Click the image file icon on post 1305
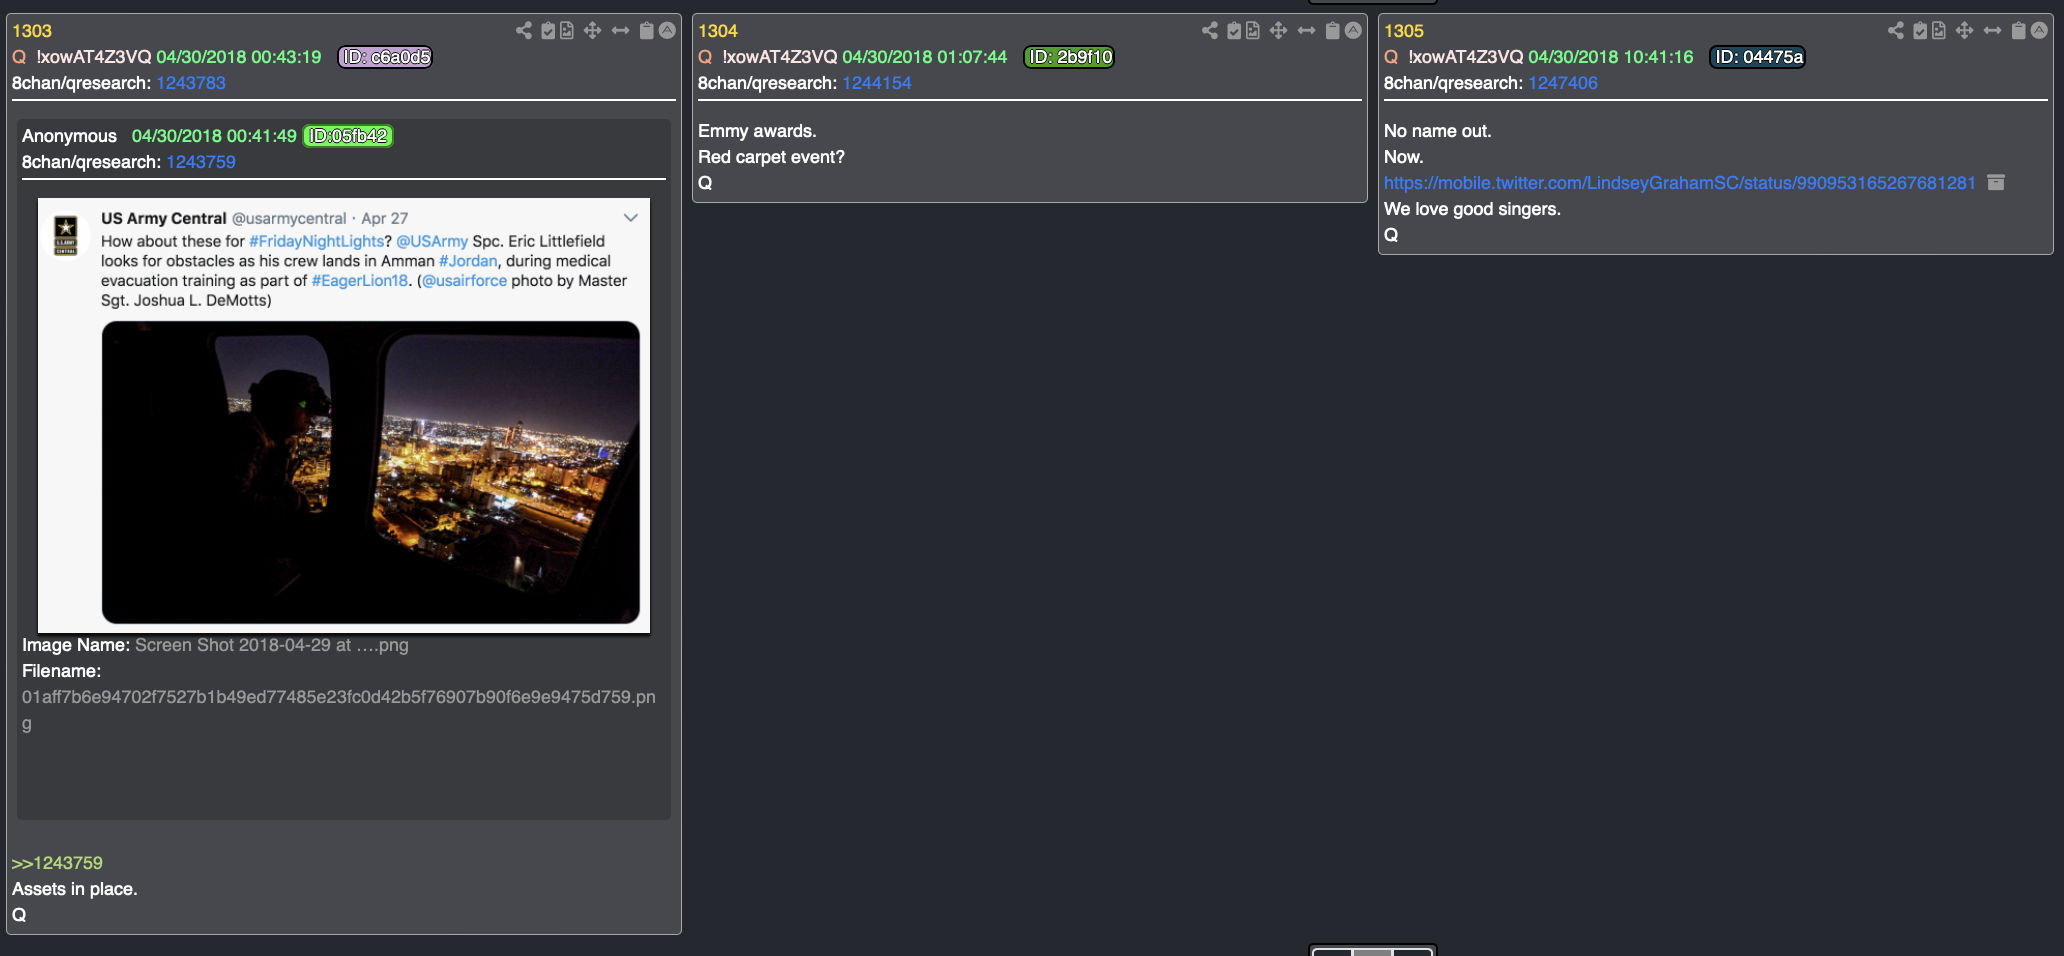The height and width of the screenshot is (956, 2064). [1939, 31]
